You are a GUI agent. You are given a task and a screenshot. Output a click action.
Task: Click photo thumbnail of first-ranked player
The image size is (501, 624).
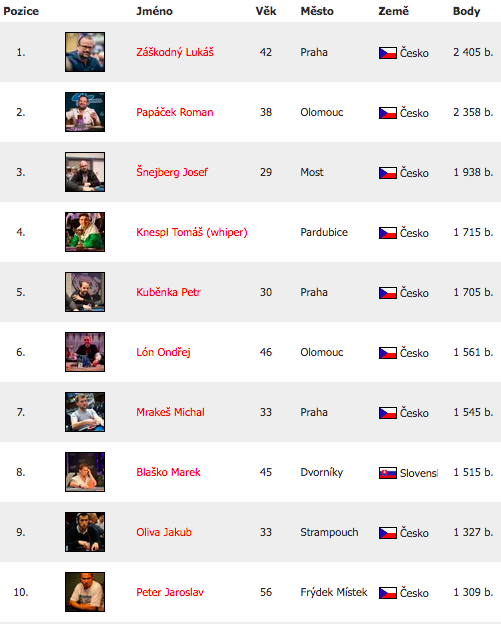[85, 52]
